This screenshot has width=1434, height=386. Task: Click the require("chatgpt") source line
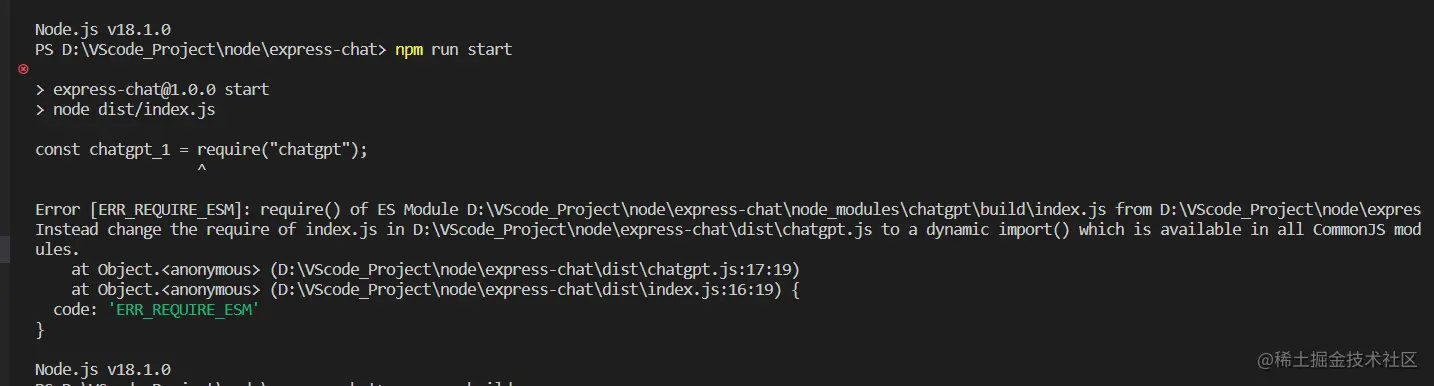[202, 150]
